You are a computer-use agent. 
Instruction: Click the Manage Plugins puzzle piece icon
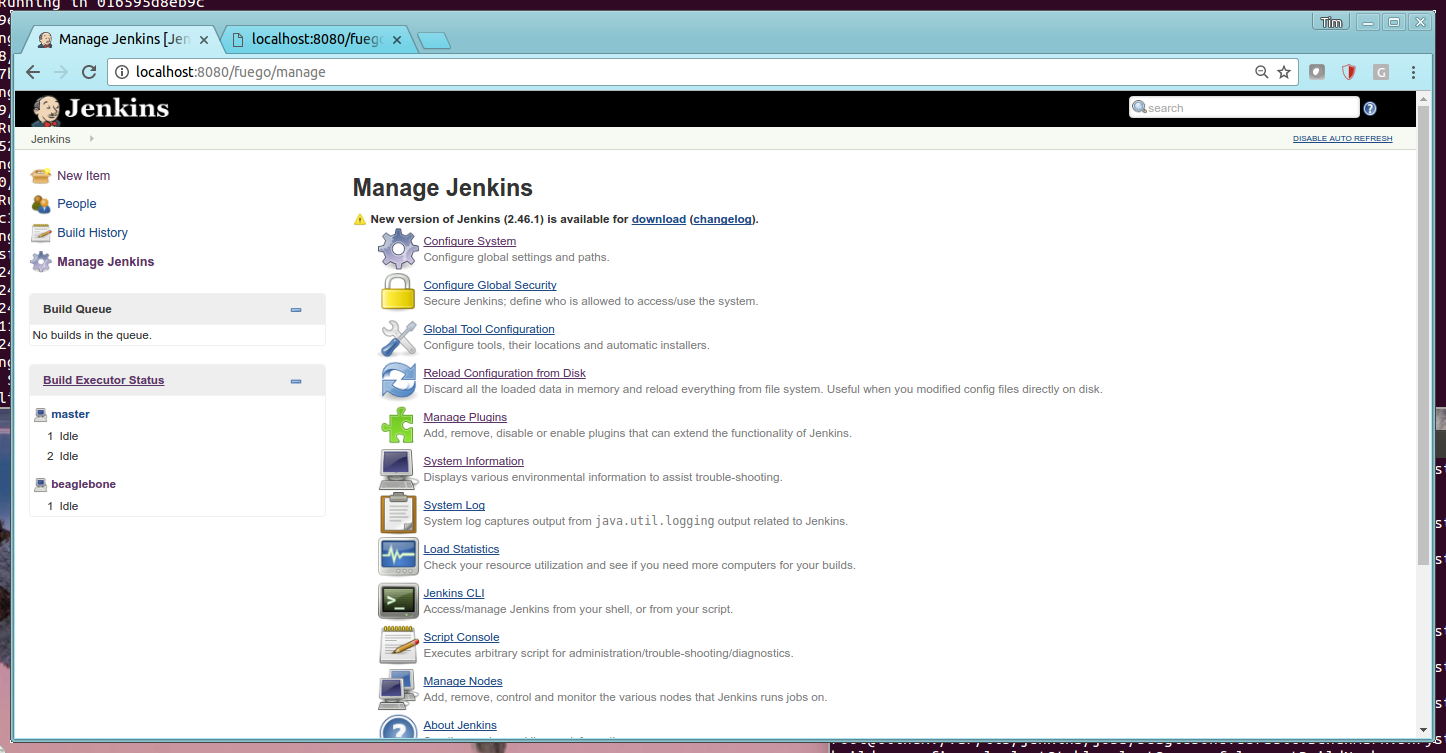tap(398, 425)
